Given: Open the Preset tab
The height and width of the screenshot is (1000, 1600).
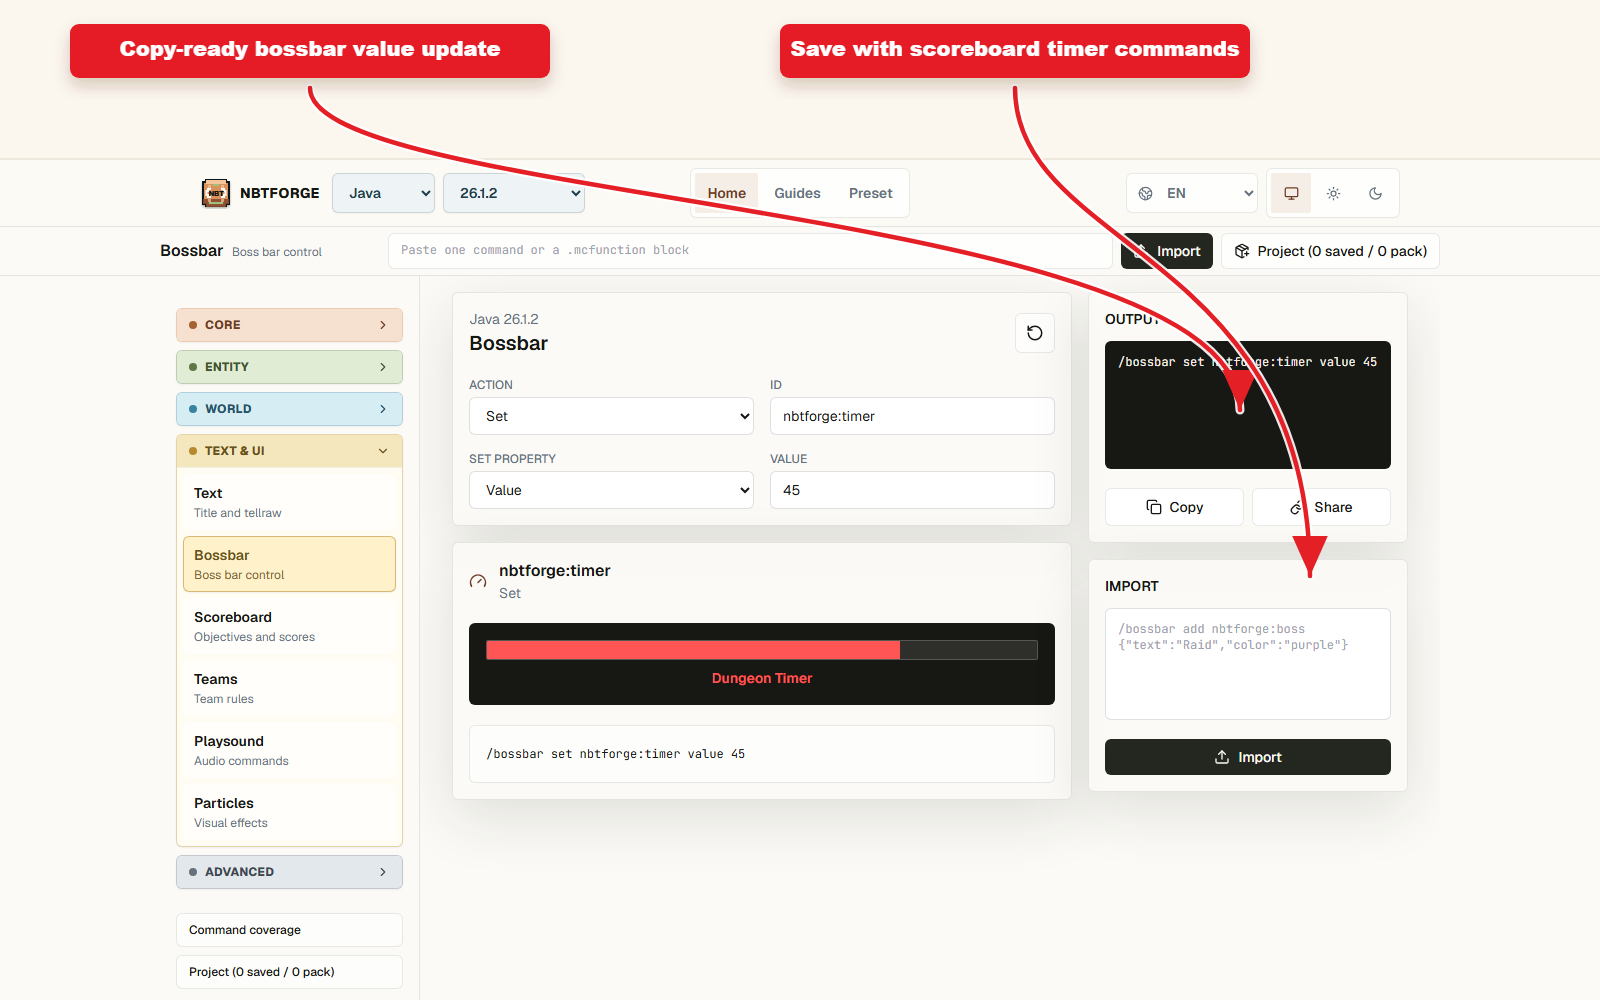Looking at the screenshot, I should click(870, 193).
